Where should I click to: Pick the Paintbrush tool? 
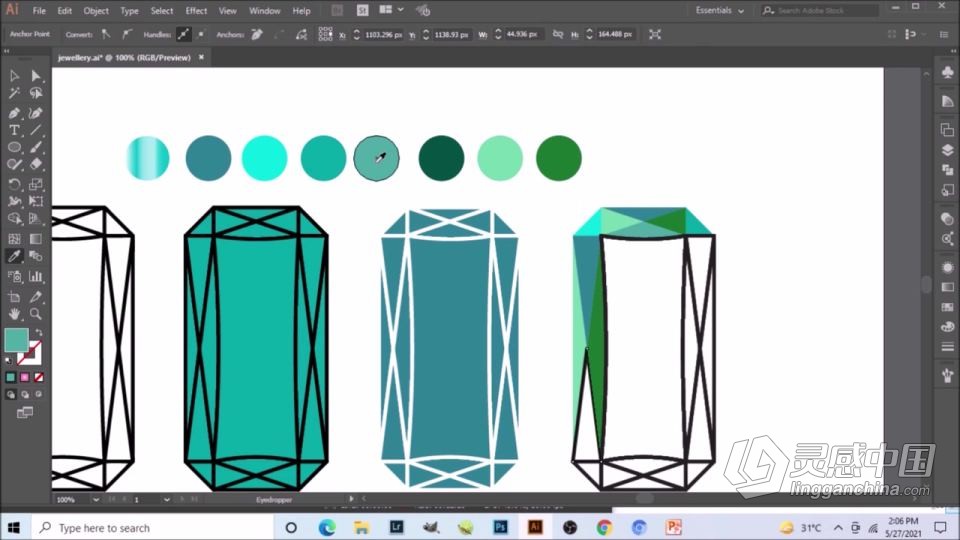click(x=36, y=147)
